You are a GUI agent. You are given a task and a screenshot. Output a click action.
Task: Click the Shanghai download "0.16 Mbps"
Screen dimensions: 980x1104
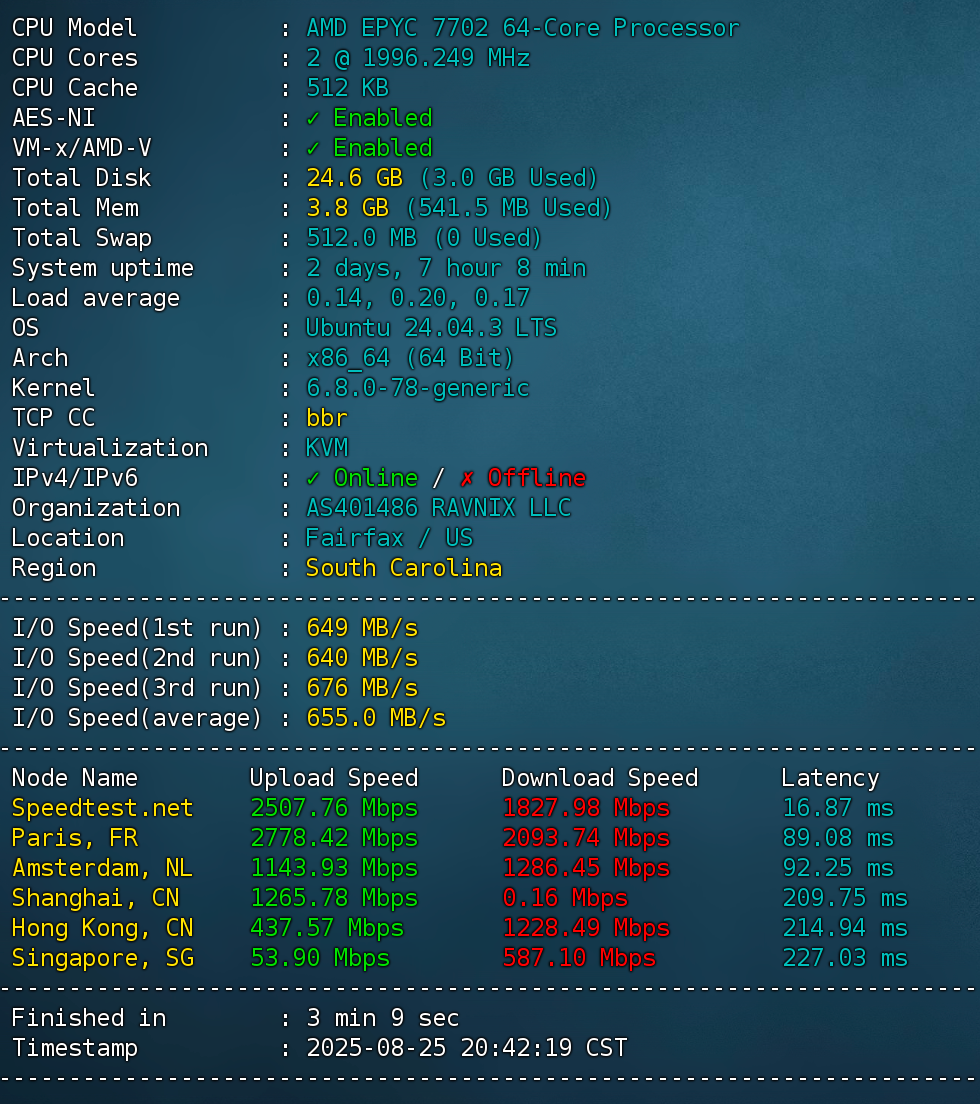tap(565, 898)
